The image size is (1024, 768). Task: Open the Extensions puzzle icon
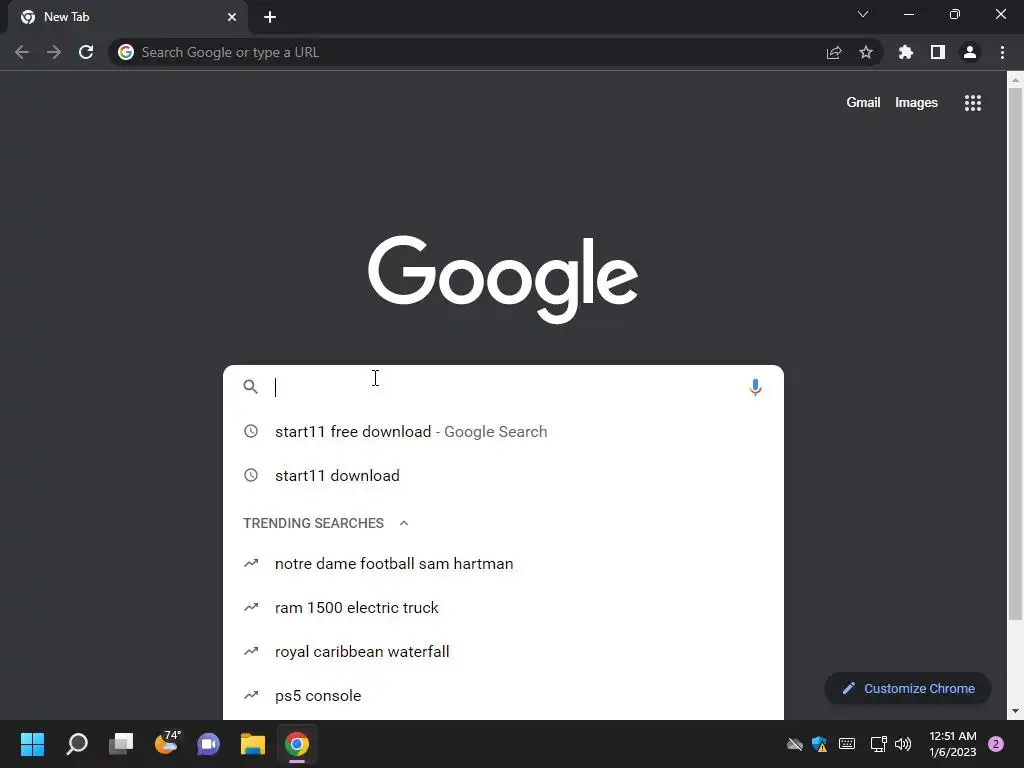pyautogui.click(x=905, y=52)
